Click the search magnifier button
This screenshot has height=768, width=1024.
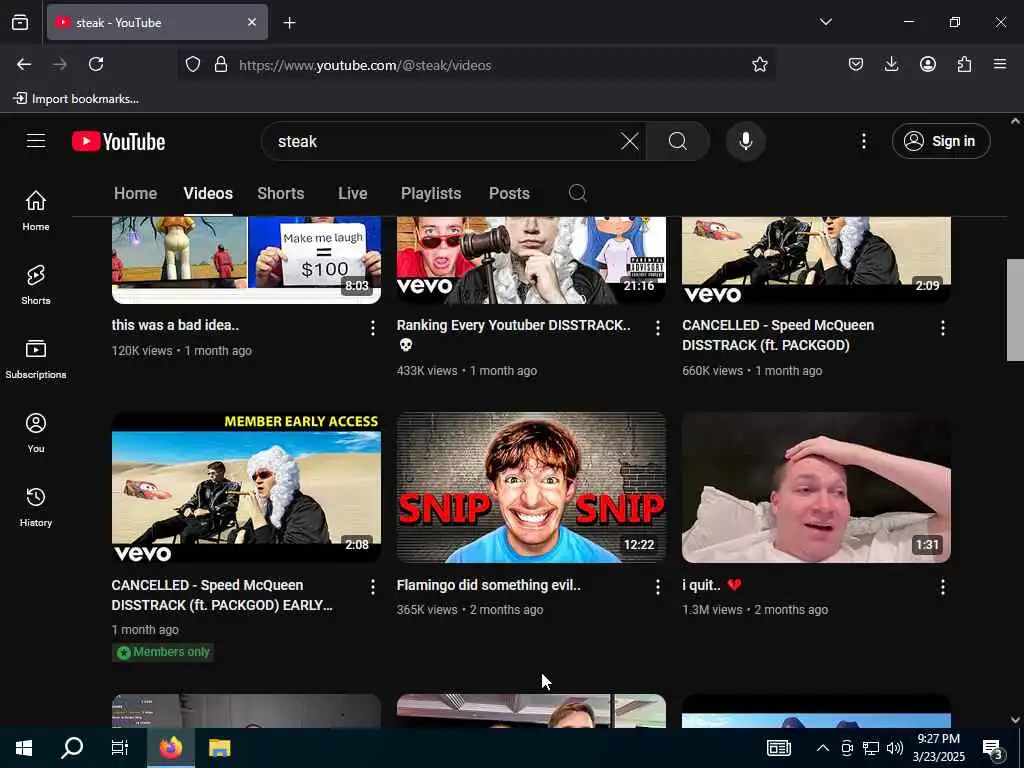click(x=678, y=141)
